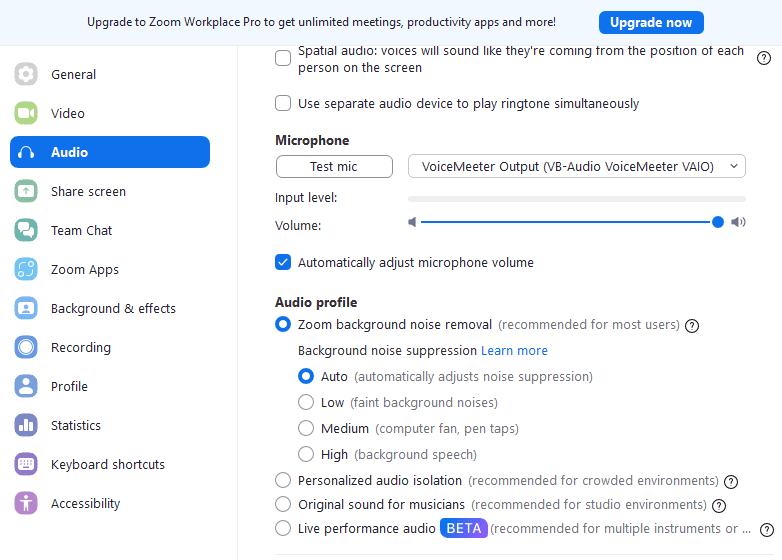
Task: Click the microphone Volume slider handle
Action: (x=718, y=222)
